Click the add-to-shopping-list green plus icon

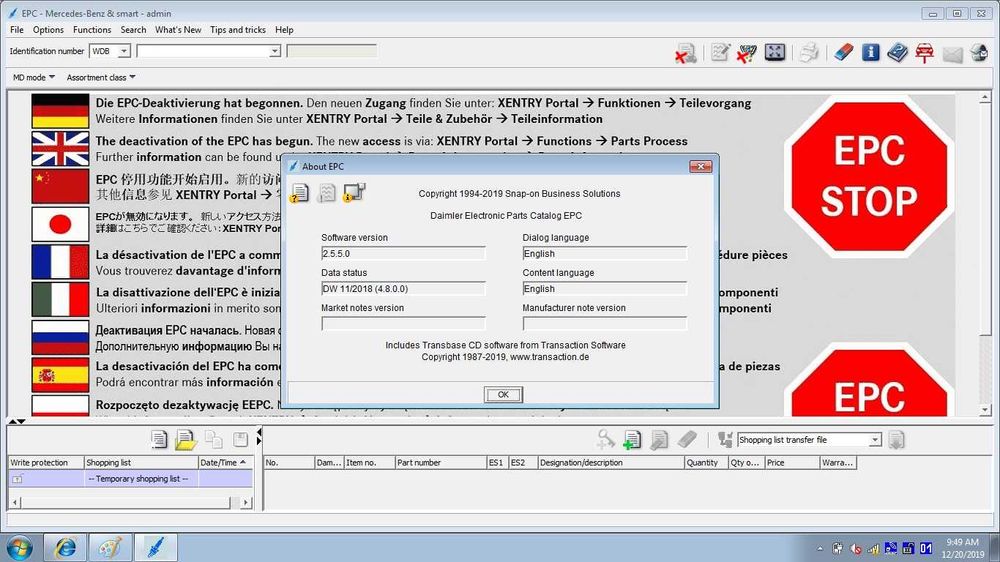632,440
